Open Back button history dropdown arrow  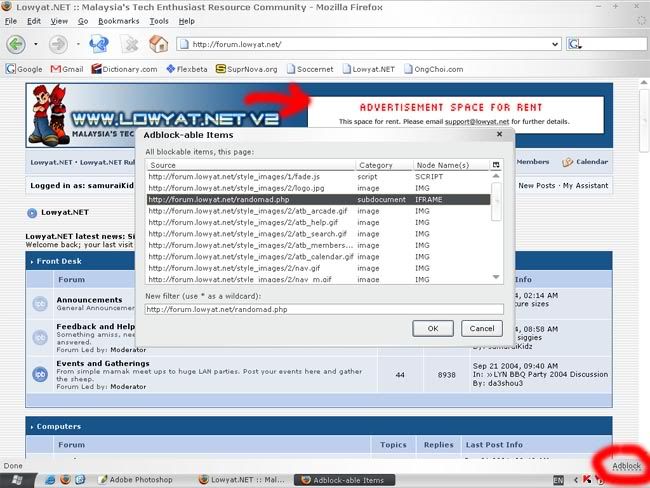click(36, 44)
